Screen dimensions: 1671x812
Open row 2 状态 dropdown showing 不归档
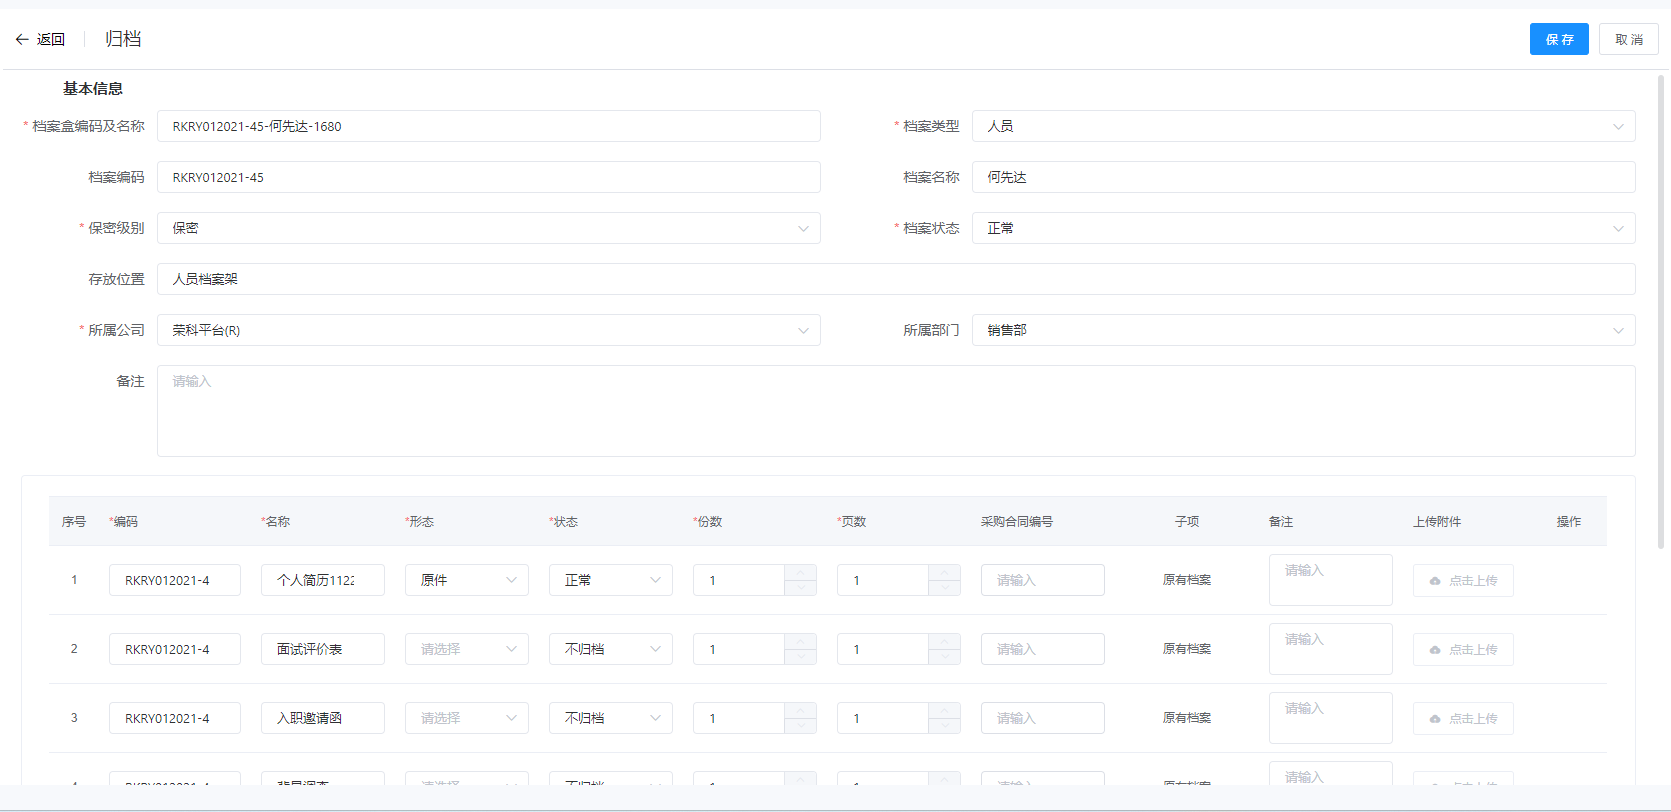tap(610, 649)
